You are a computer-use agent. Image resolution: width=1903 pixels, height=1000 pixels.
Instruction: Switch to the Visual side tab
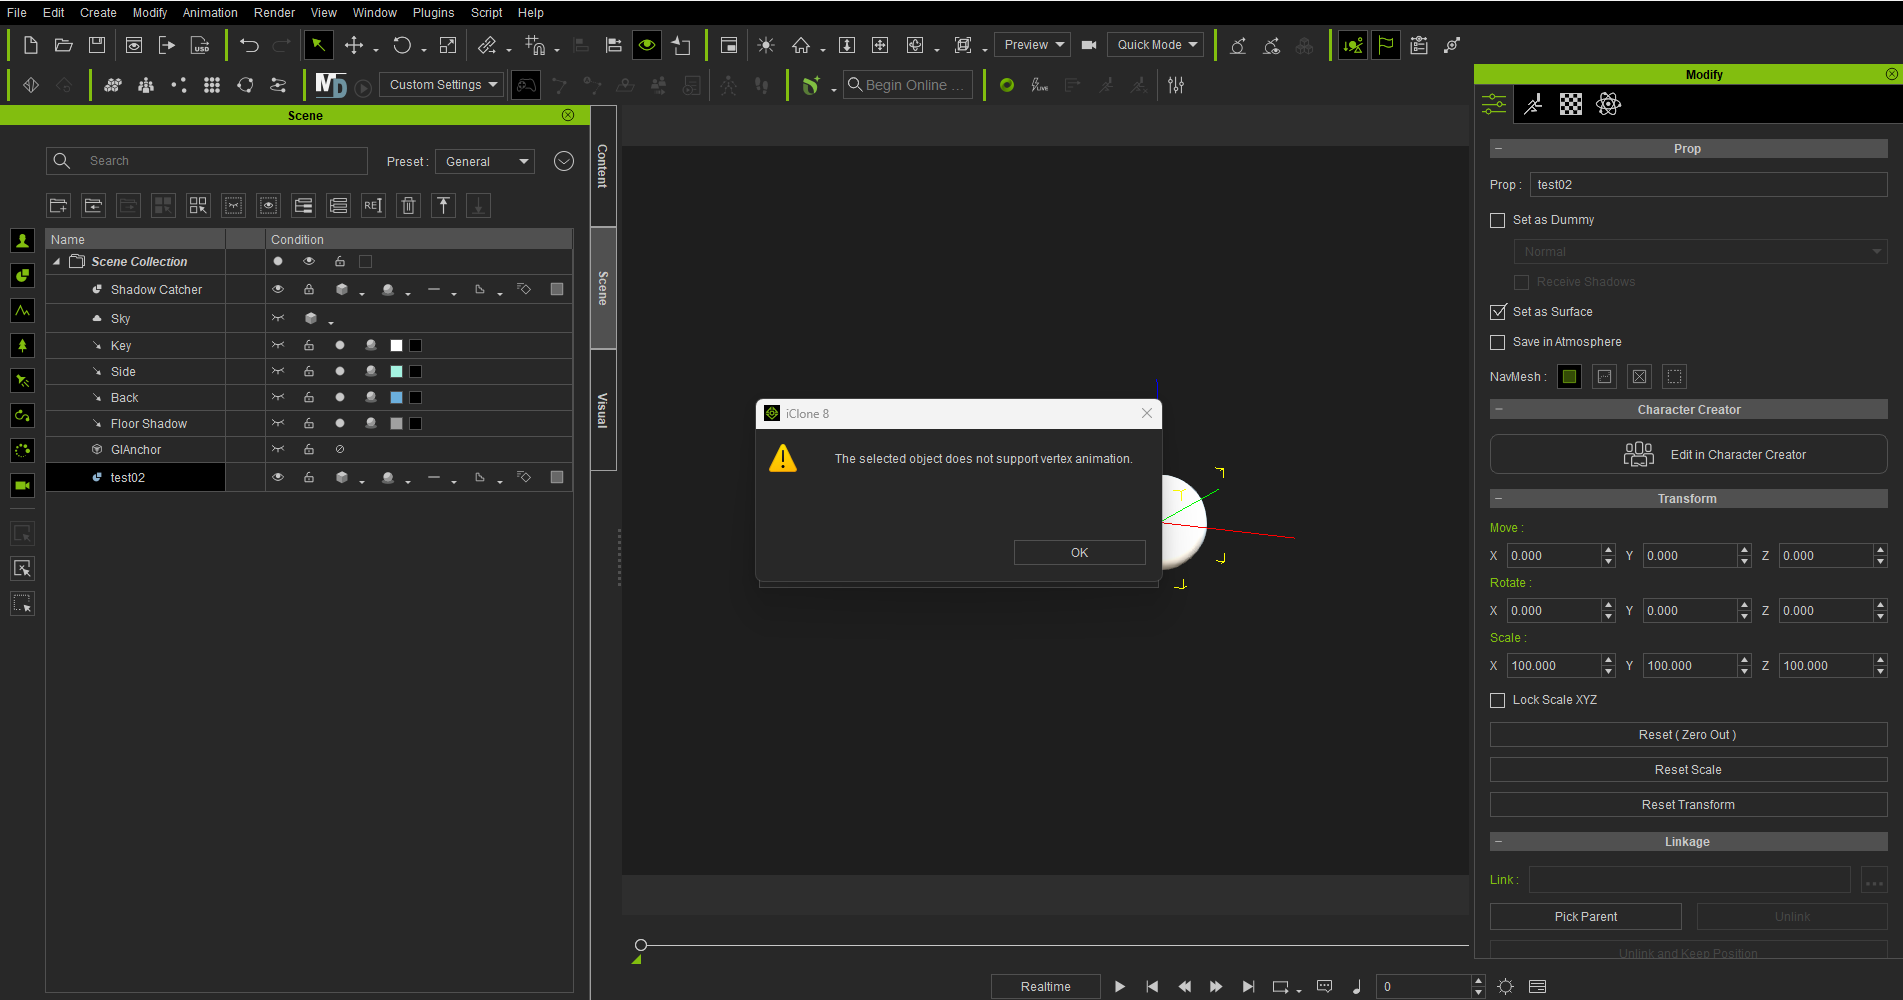point(602,410)
